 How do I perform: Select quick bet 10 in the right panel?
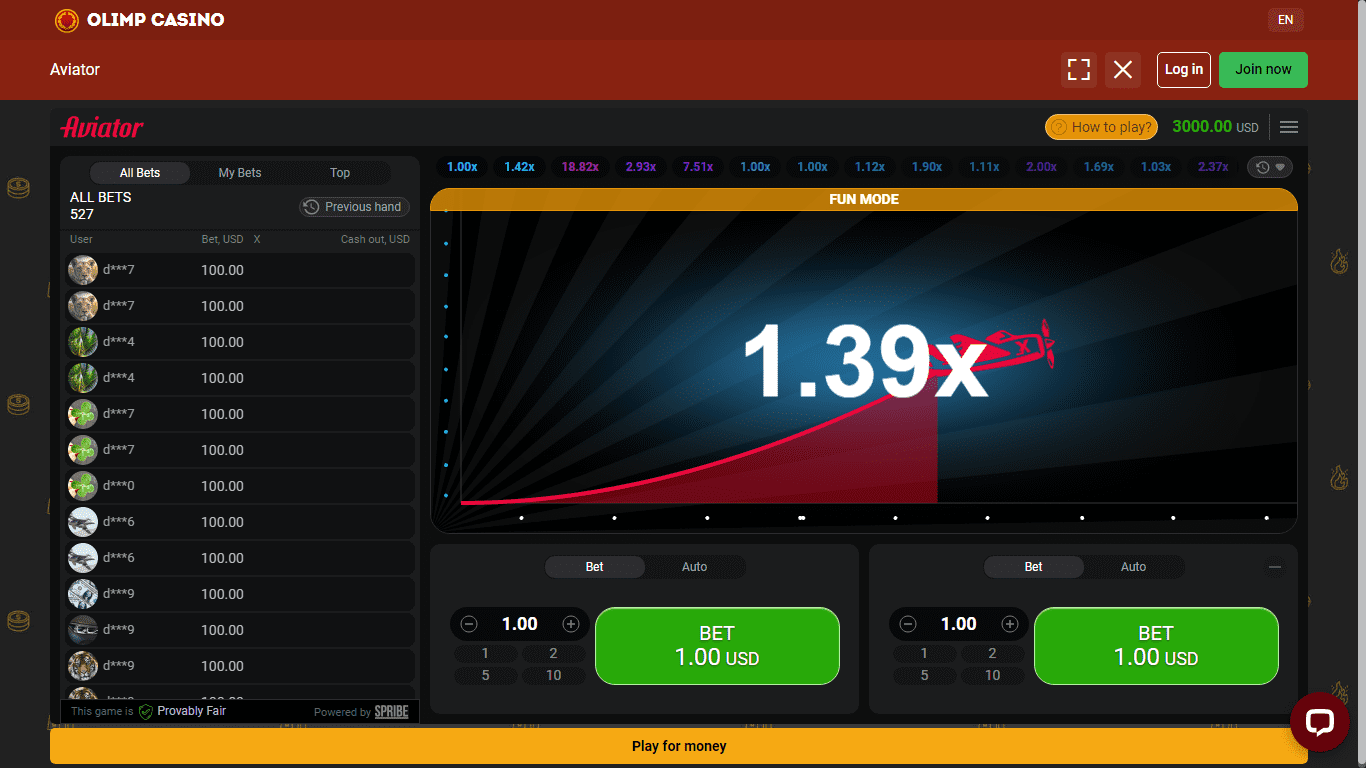(x=992, y=676)
